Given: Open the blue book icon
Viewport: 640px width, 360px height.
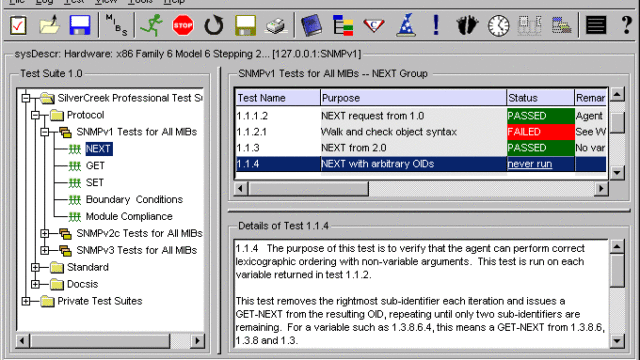Looking at the screenshot, I should tap(311, 25).
